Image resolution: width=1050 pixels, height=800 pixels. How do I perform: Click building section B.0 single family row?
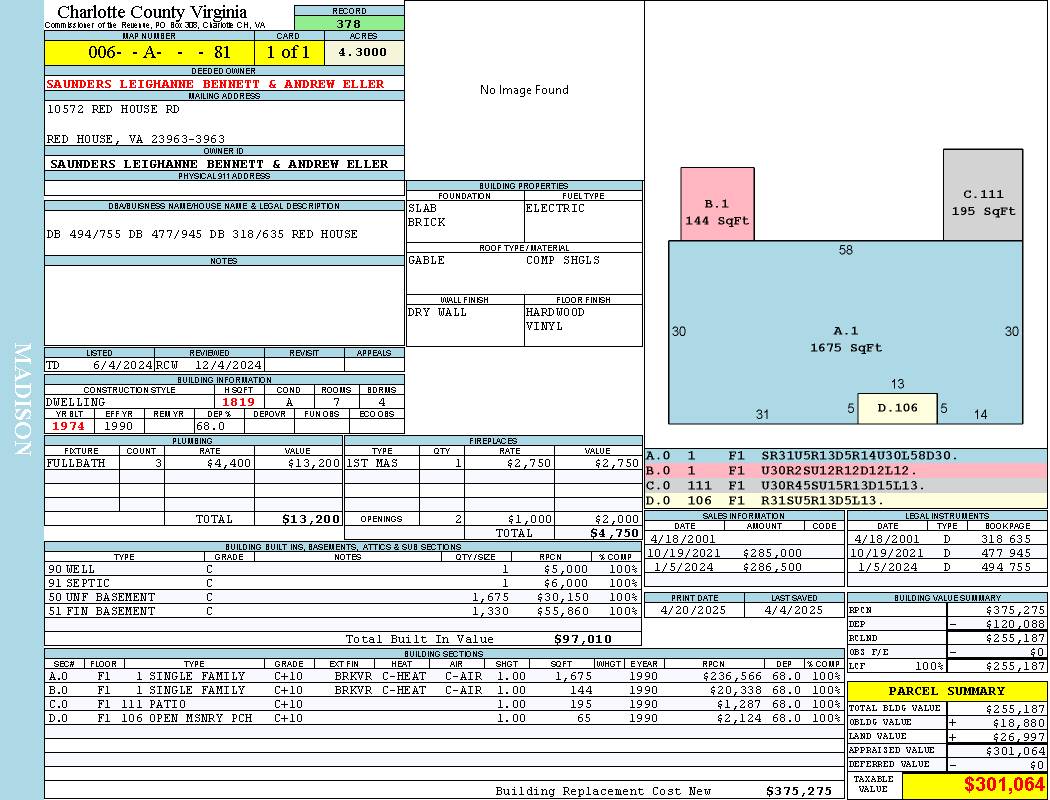pyautogui.click(x=443, y=690)
